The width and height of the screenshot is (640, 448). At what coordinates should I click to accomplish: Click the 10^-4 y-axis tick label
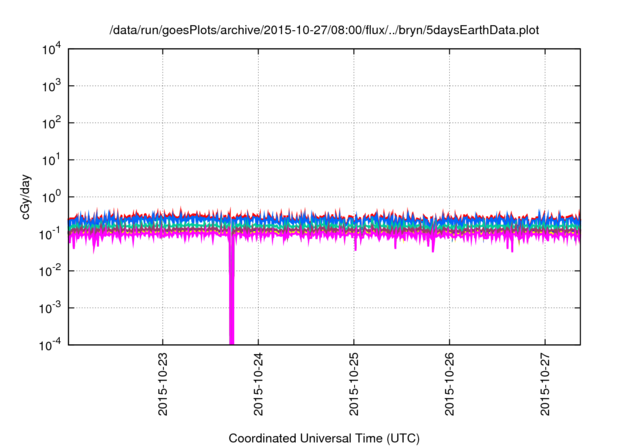pos(50,346)
